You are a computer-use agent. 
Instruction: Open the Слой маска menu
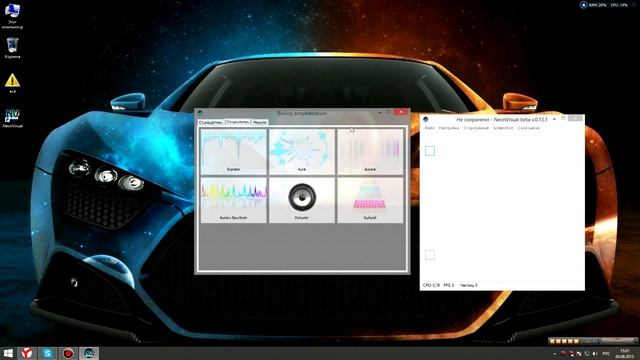coord(528,128)
